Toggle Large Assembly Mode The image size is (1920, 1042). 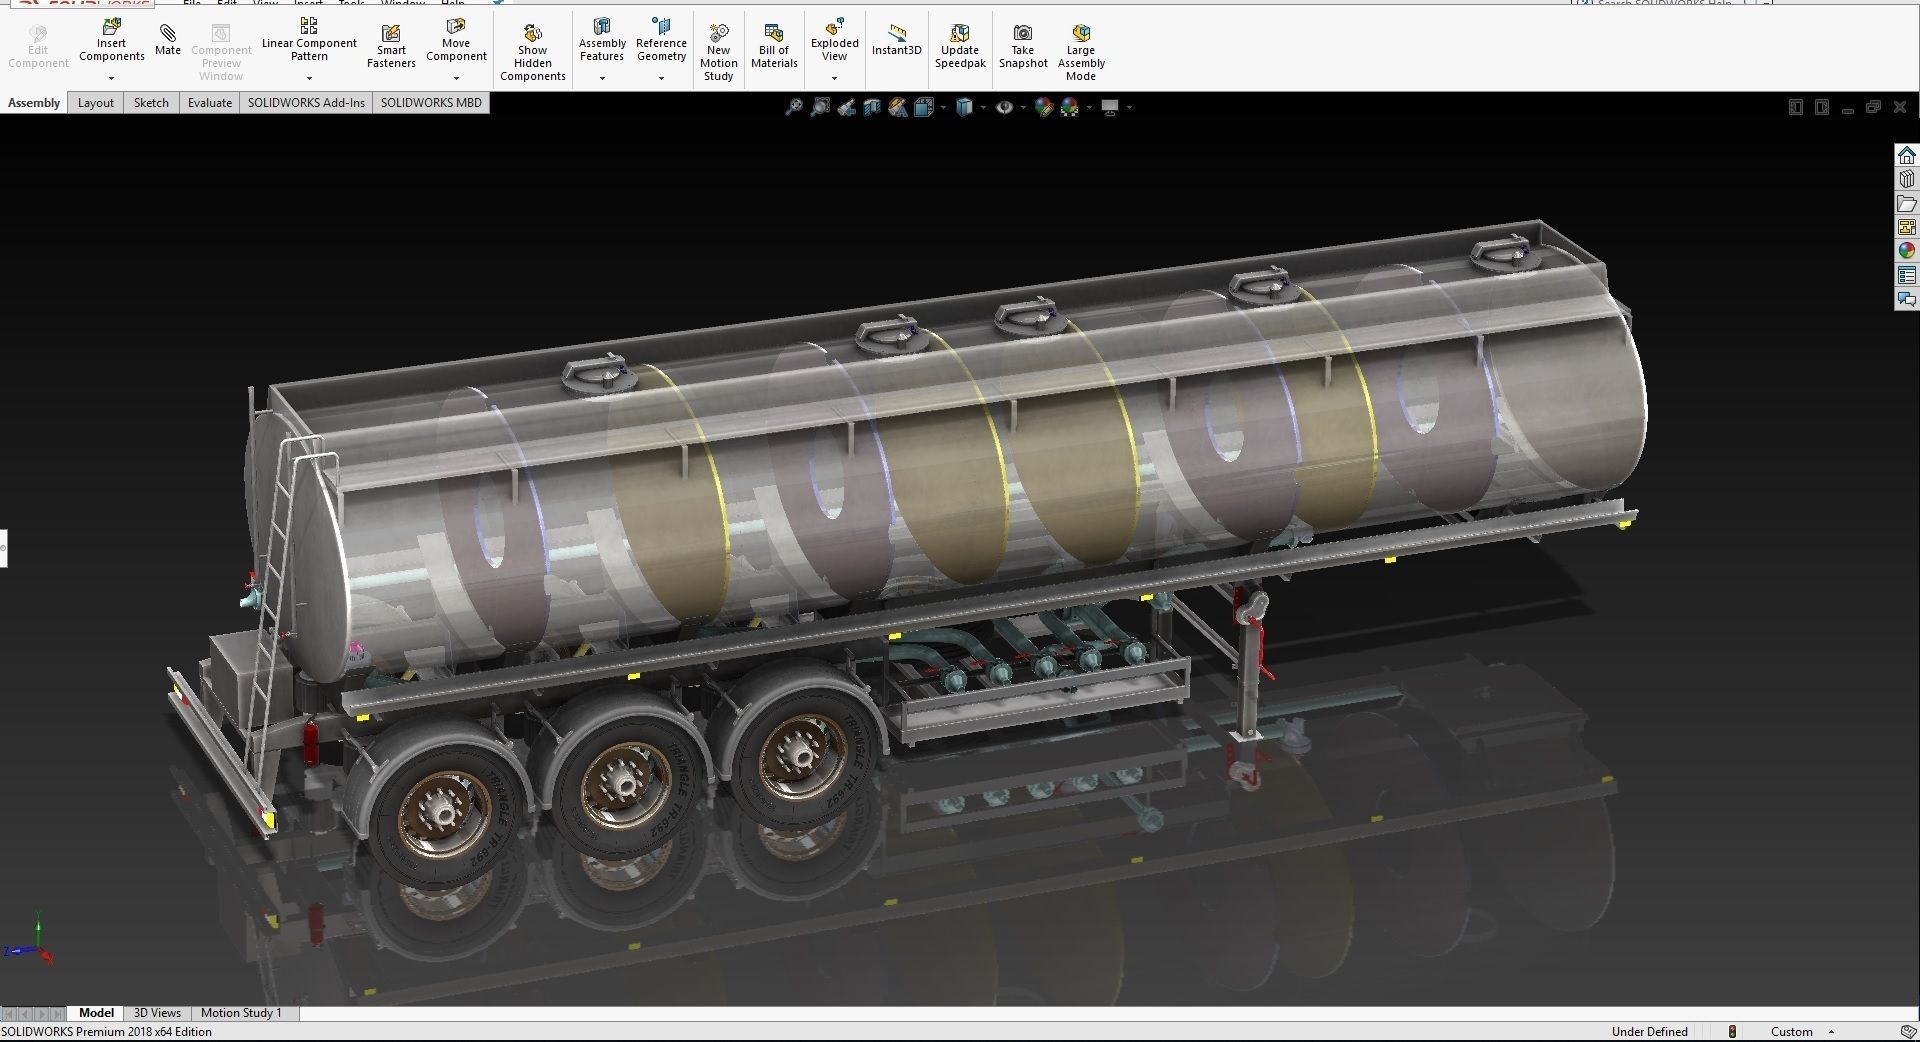tap(1081, 52)
